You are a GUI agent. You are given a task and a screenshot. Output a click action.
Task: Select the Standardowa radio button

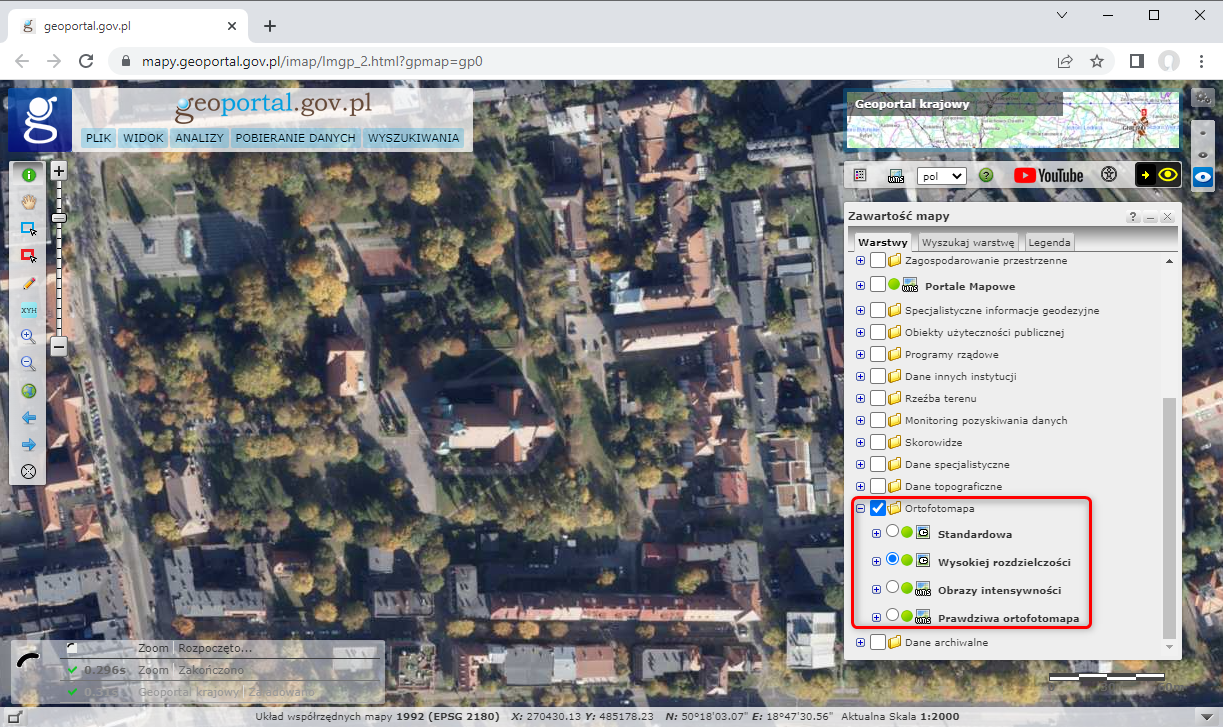pyautogui.click(x=893, y=533)
